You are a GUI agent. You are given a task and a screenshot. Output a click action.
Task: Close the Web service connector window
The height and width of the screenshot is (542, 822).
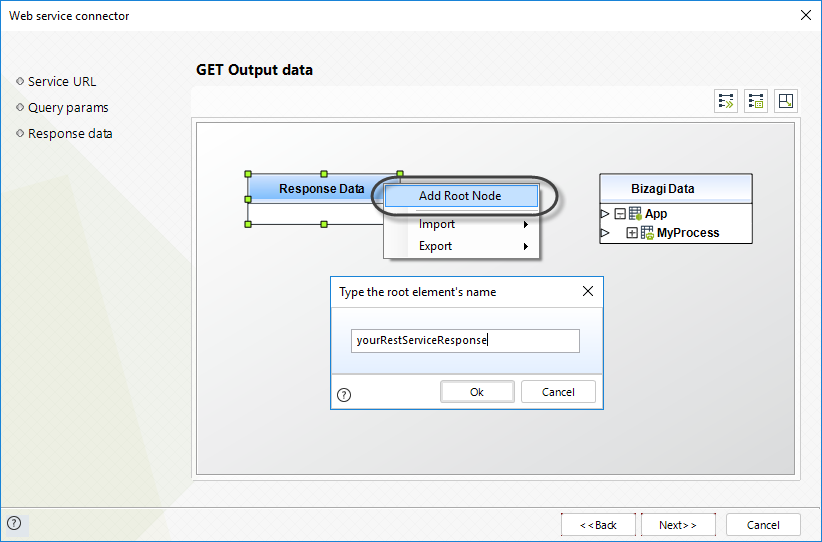tap(806, 15)
